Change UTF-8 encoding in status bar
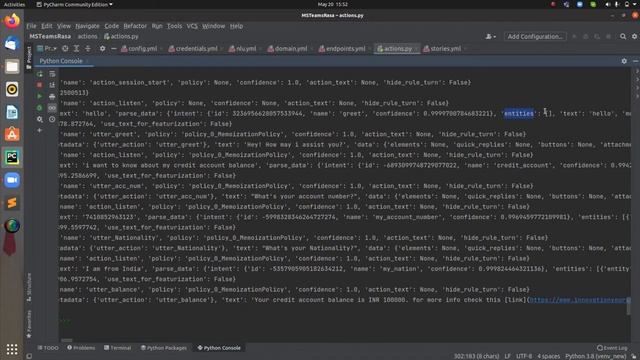 [x=524, y=356]
